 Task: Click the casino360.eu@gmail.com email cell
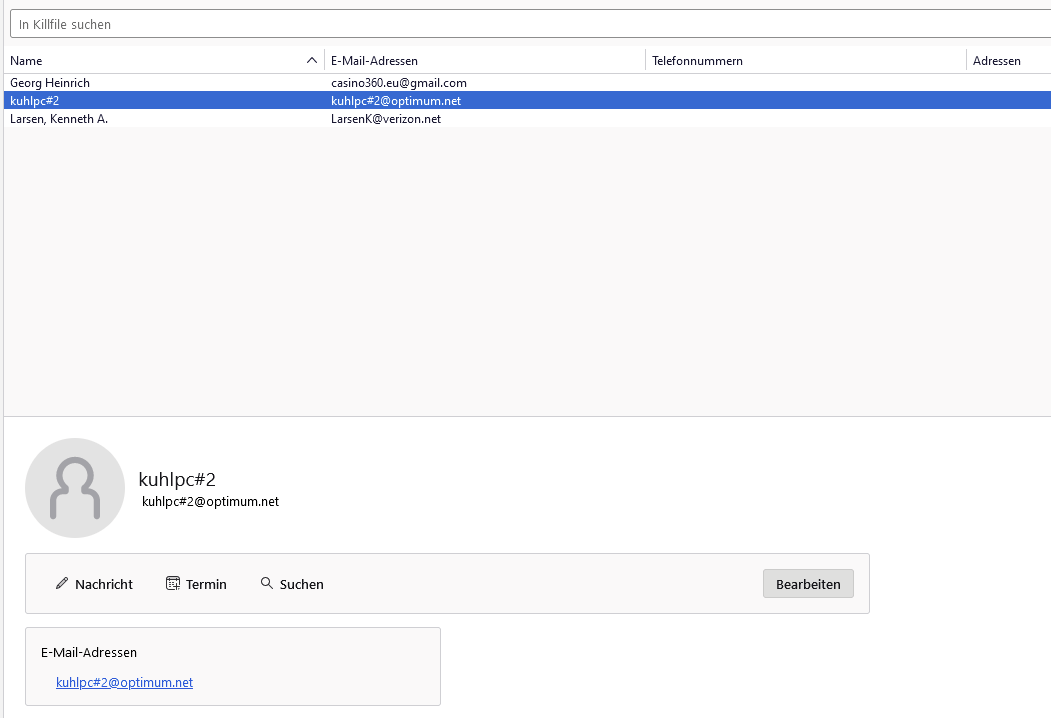pos(399,83)
